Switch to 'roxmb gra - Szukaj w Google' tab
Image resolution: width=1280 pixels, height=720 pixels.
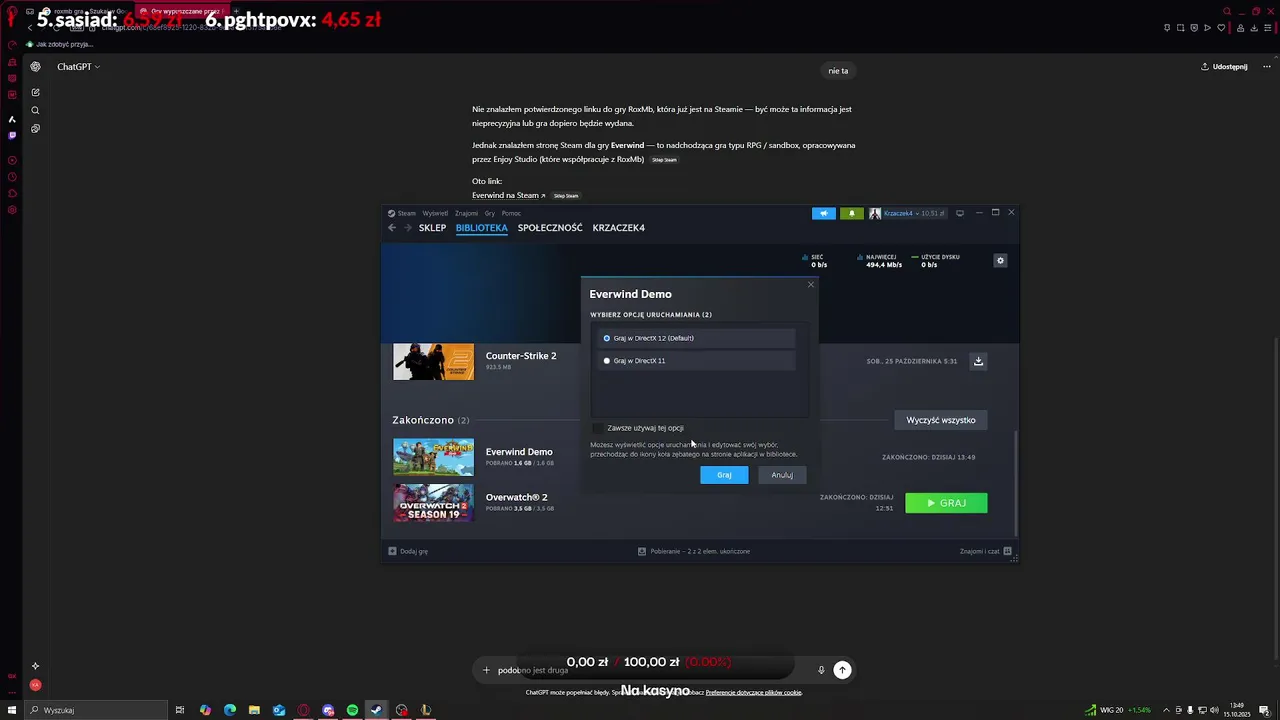[85, 12]
